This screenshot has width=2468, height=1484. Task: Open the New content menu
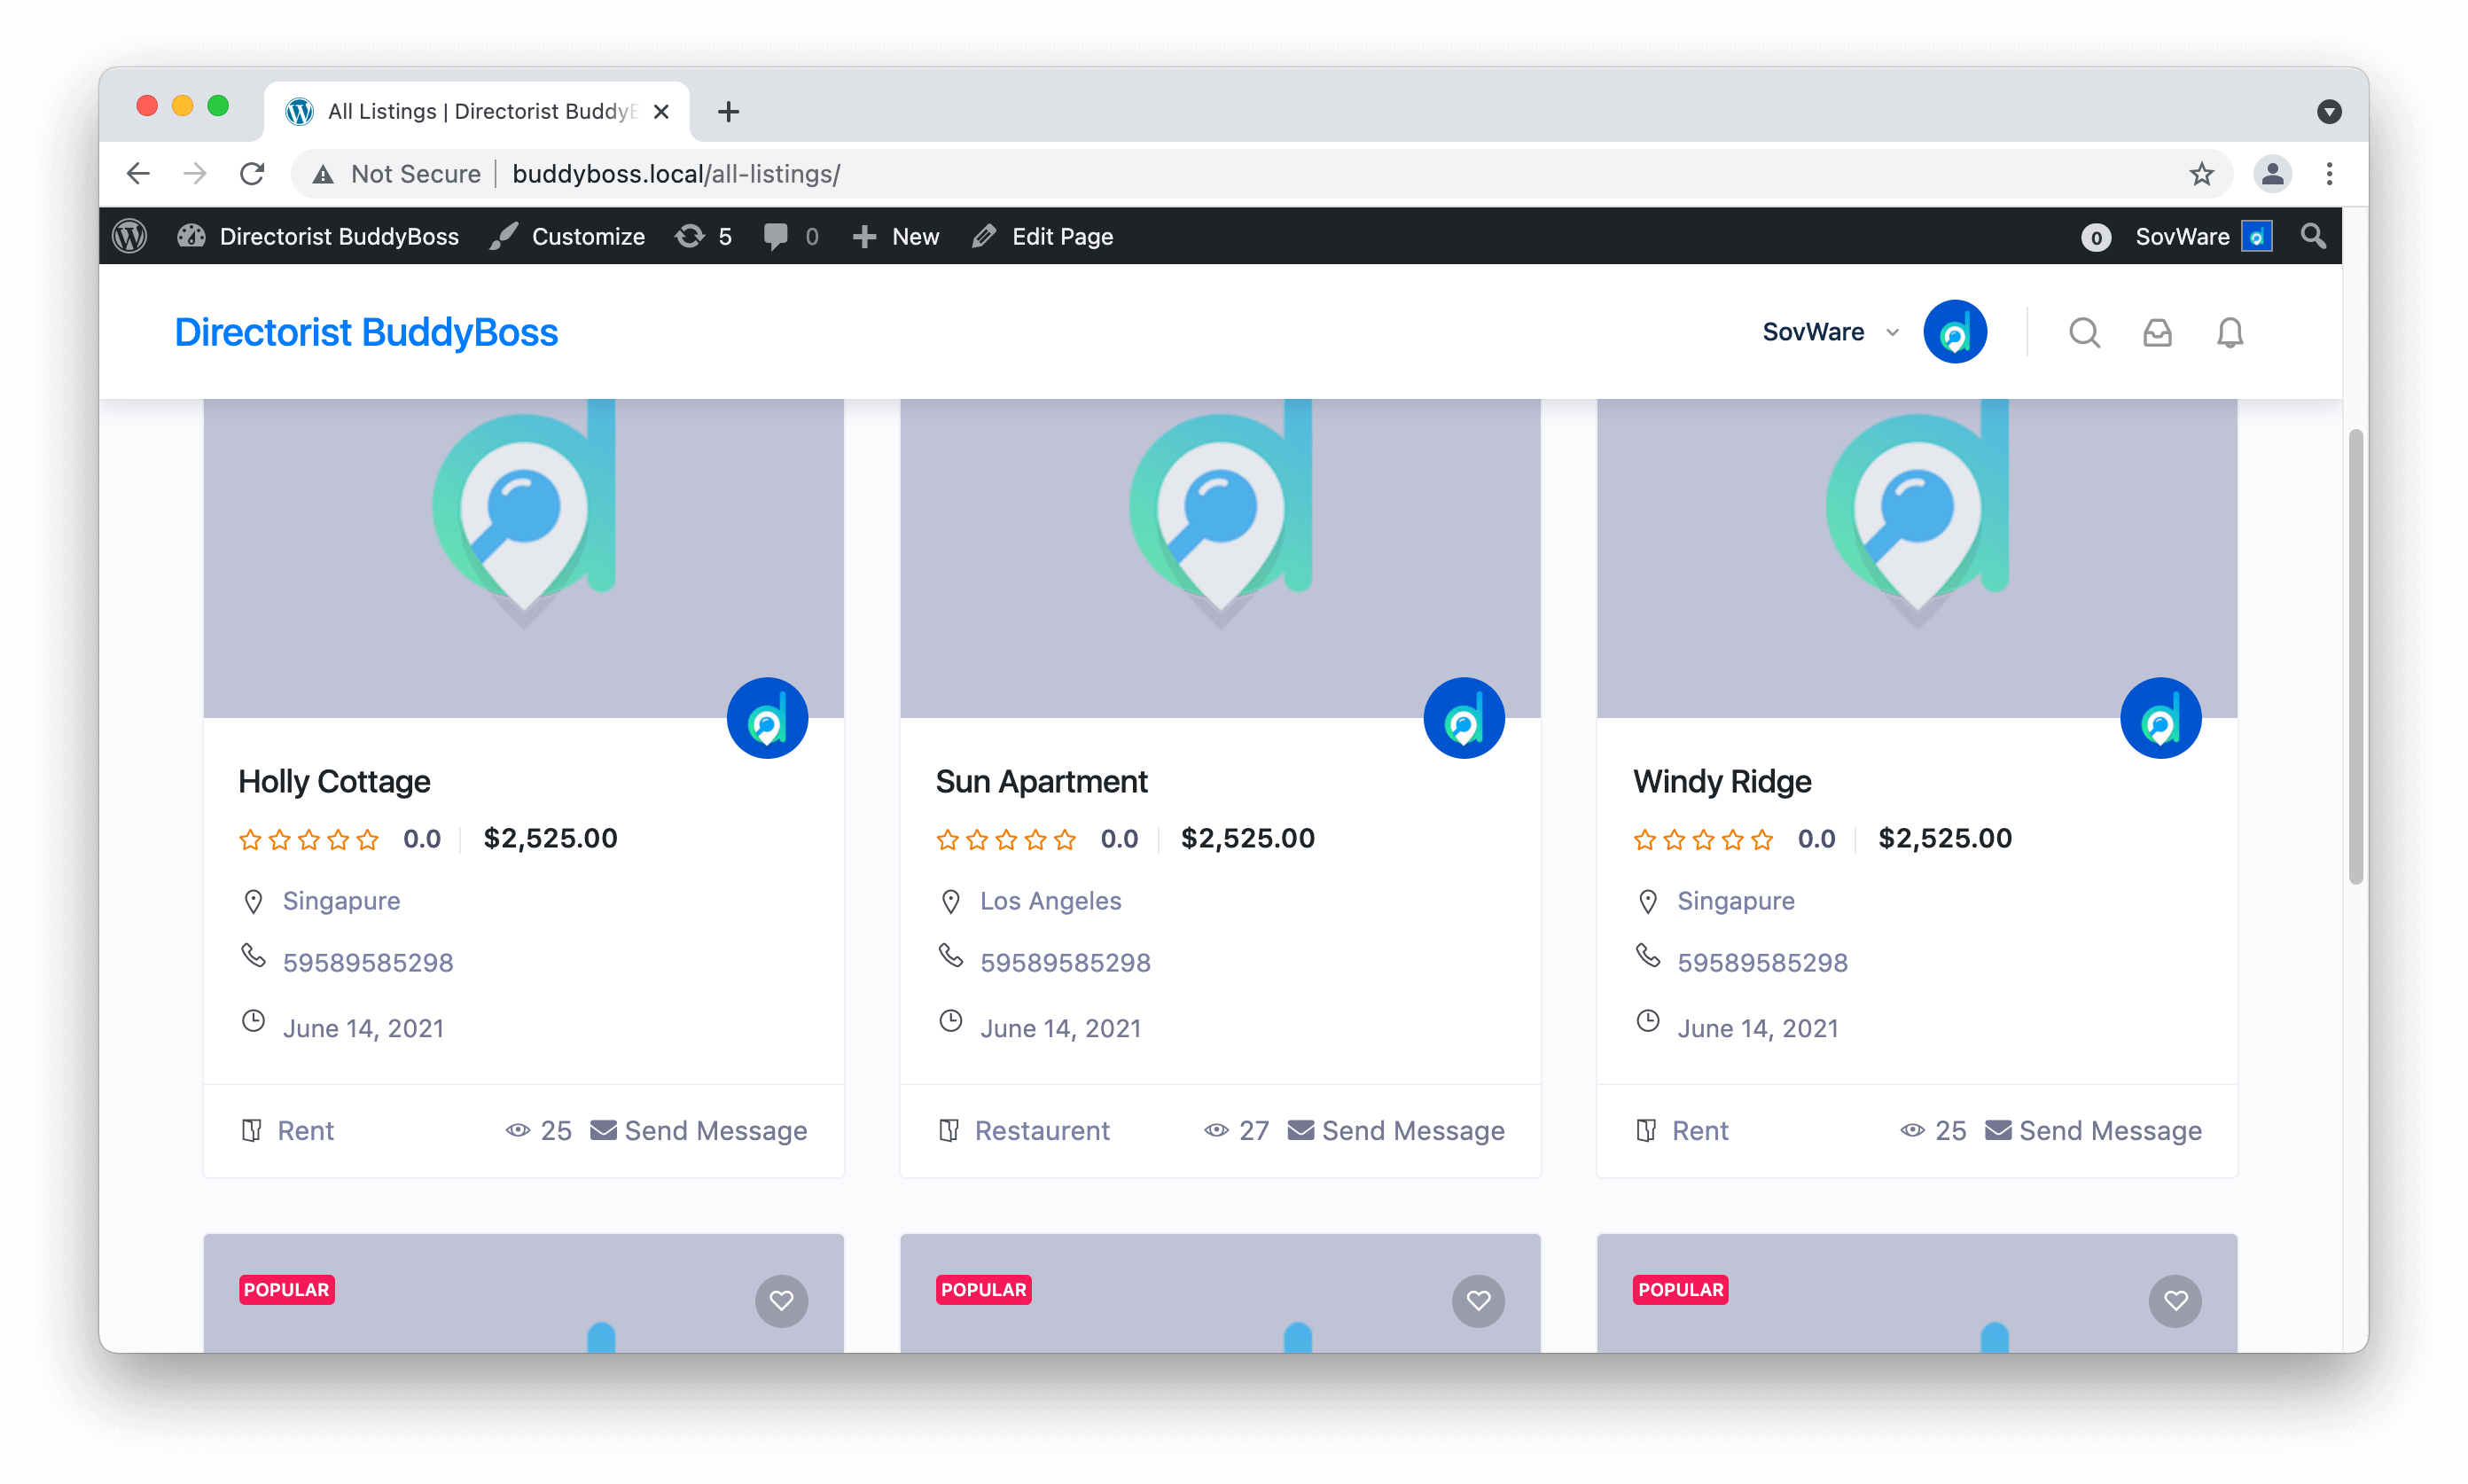coord(896,236)
